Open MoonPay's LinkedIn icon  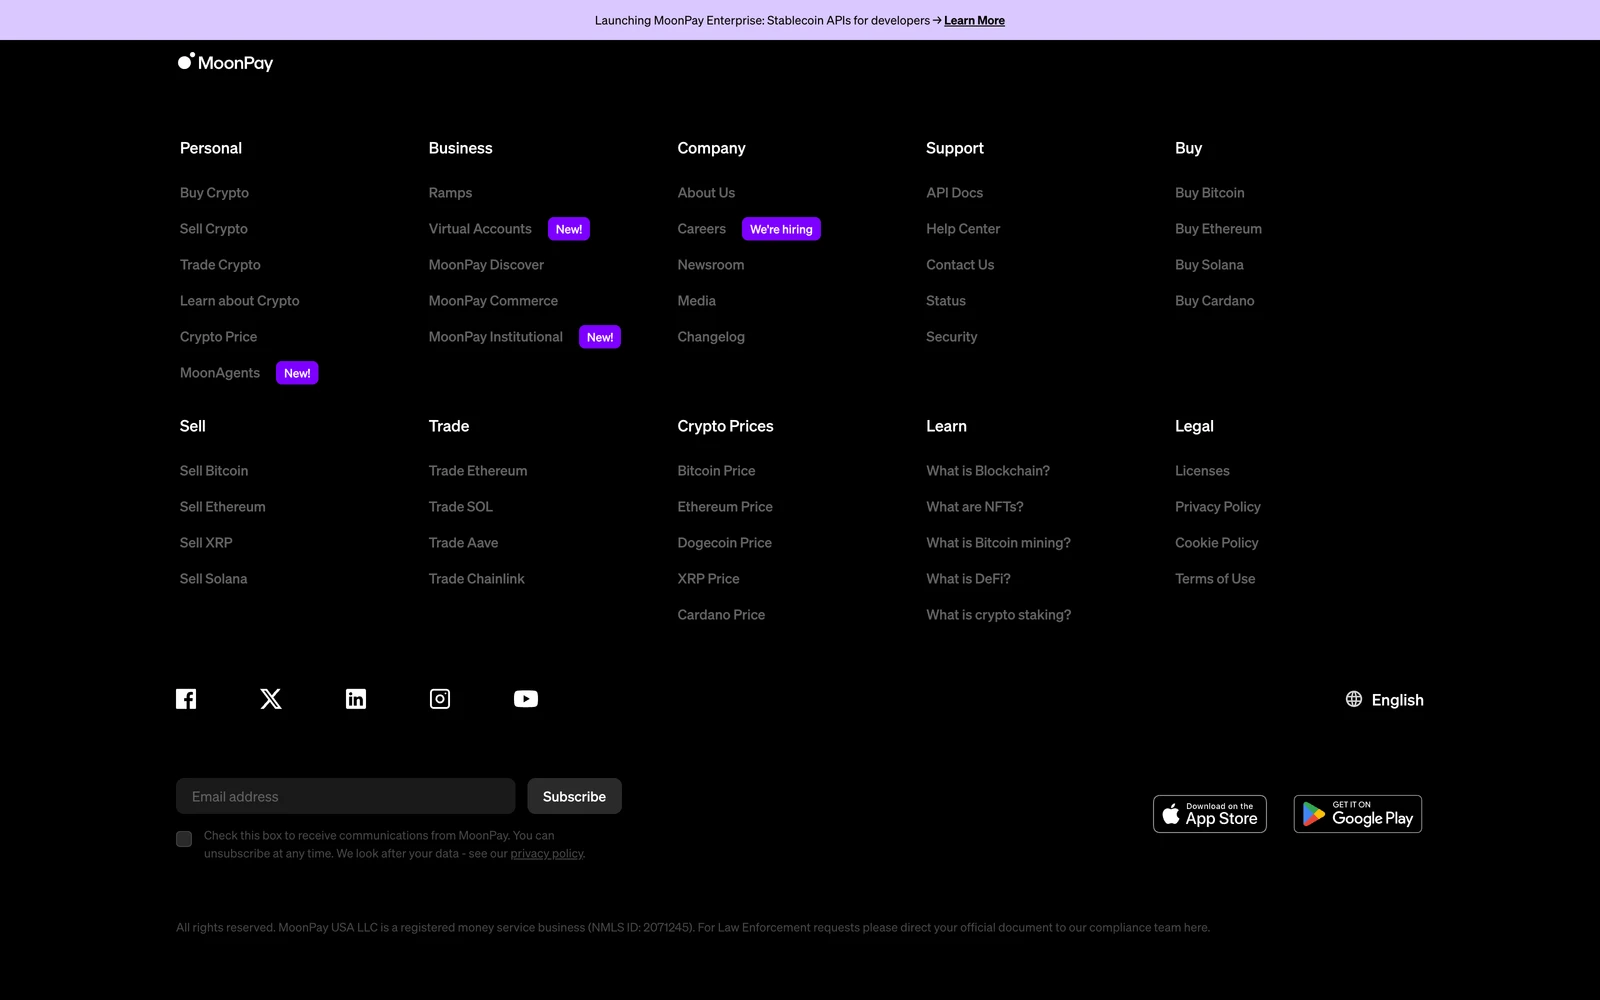tap(356, 699)
